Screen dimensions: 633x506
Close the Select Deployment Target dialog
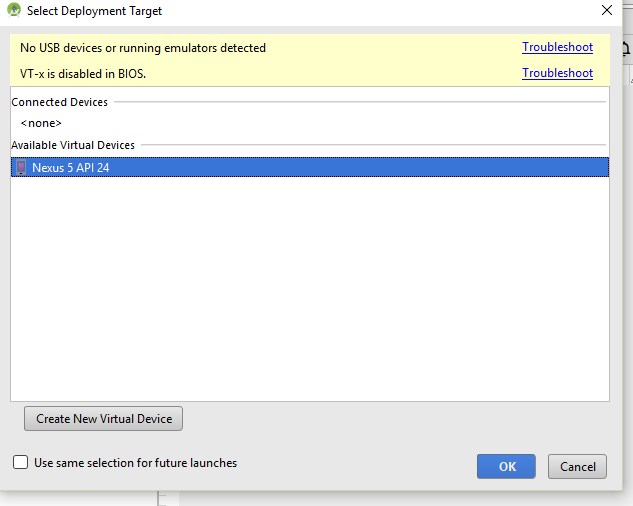pyautogui.click(x=607, y=10)
